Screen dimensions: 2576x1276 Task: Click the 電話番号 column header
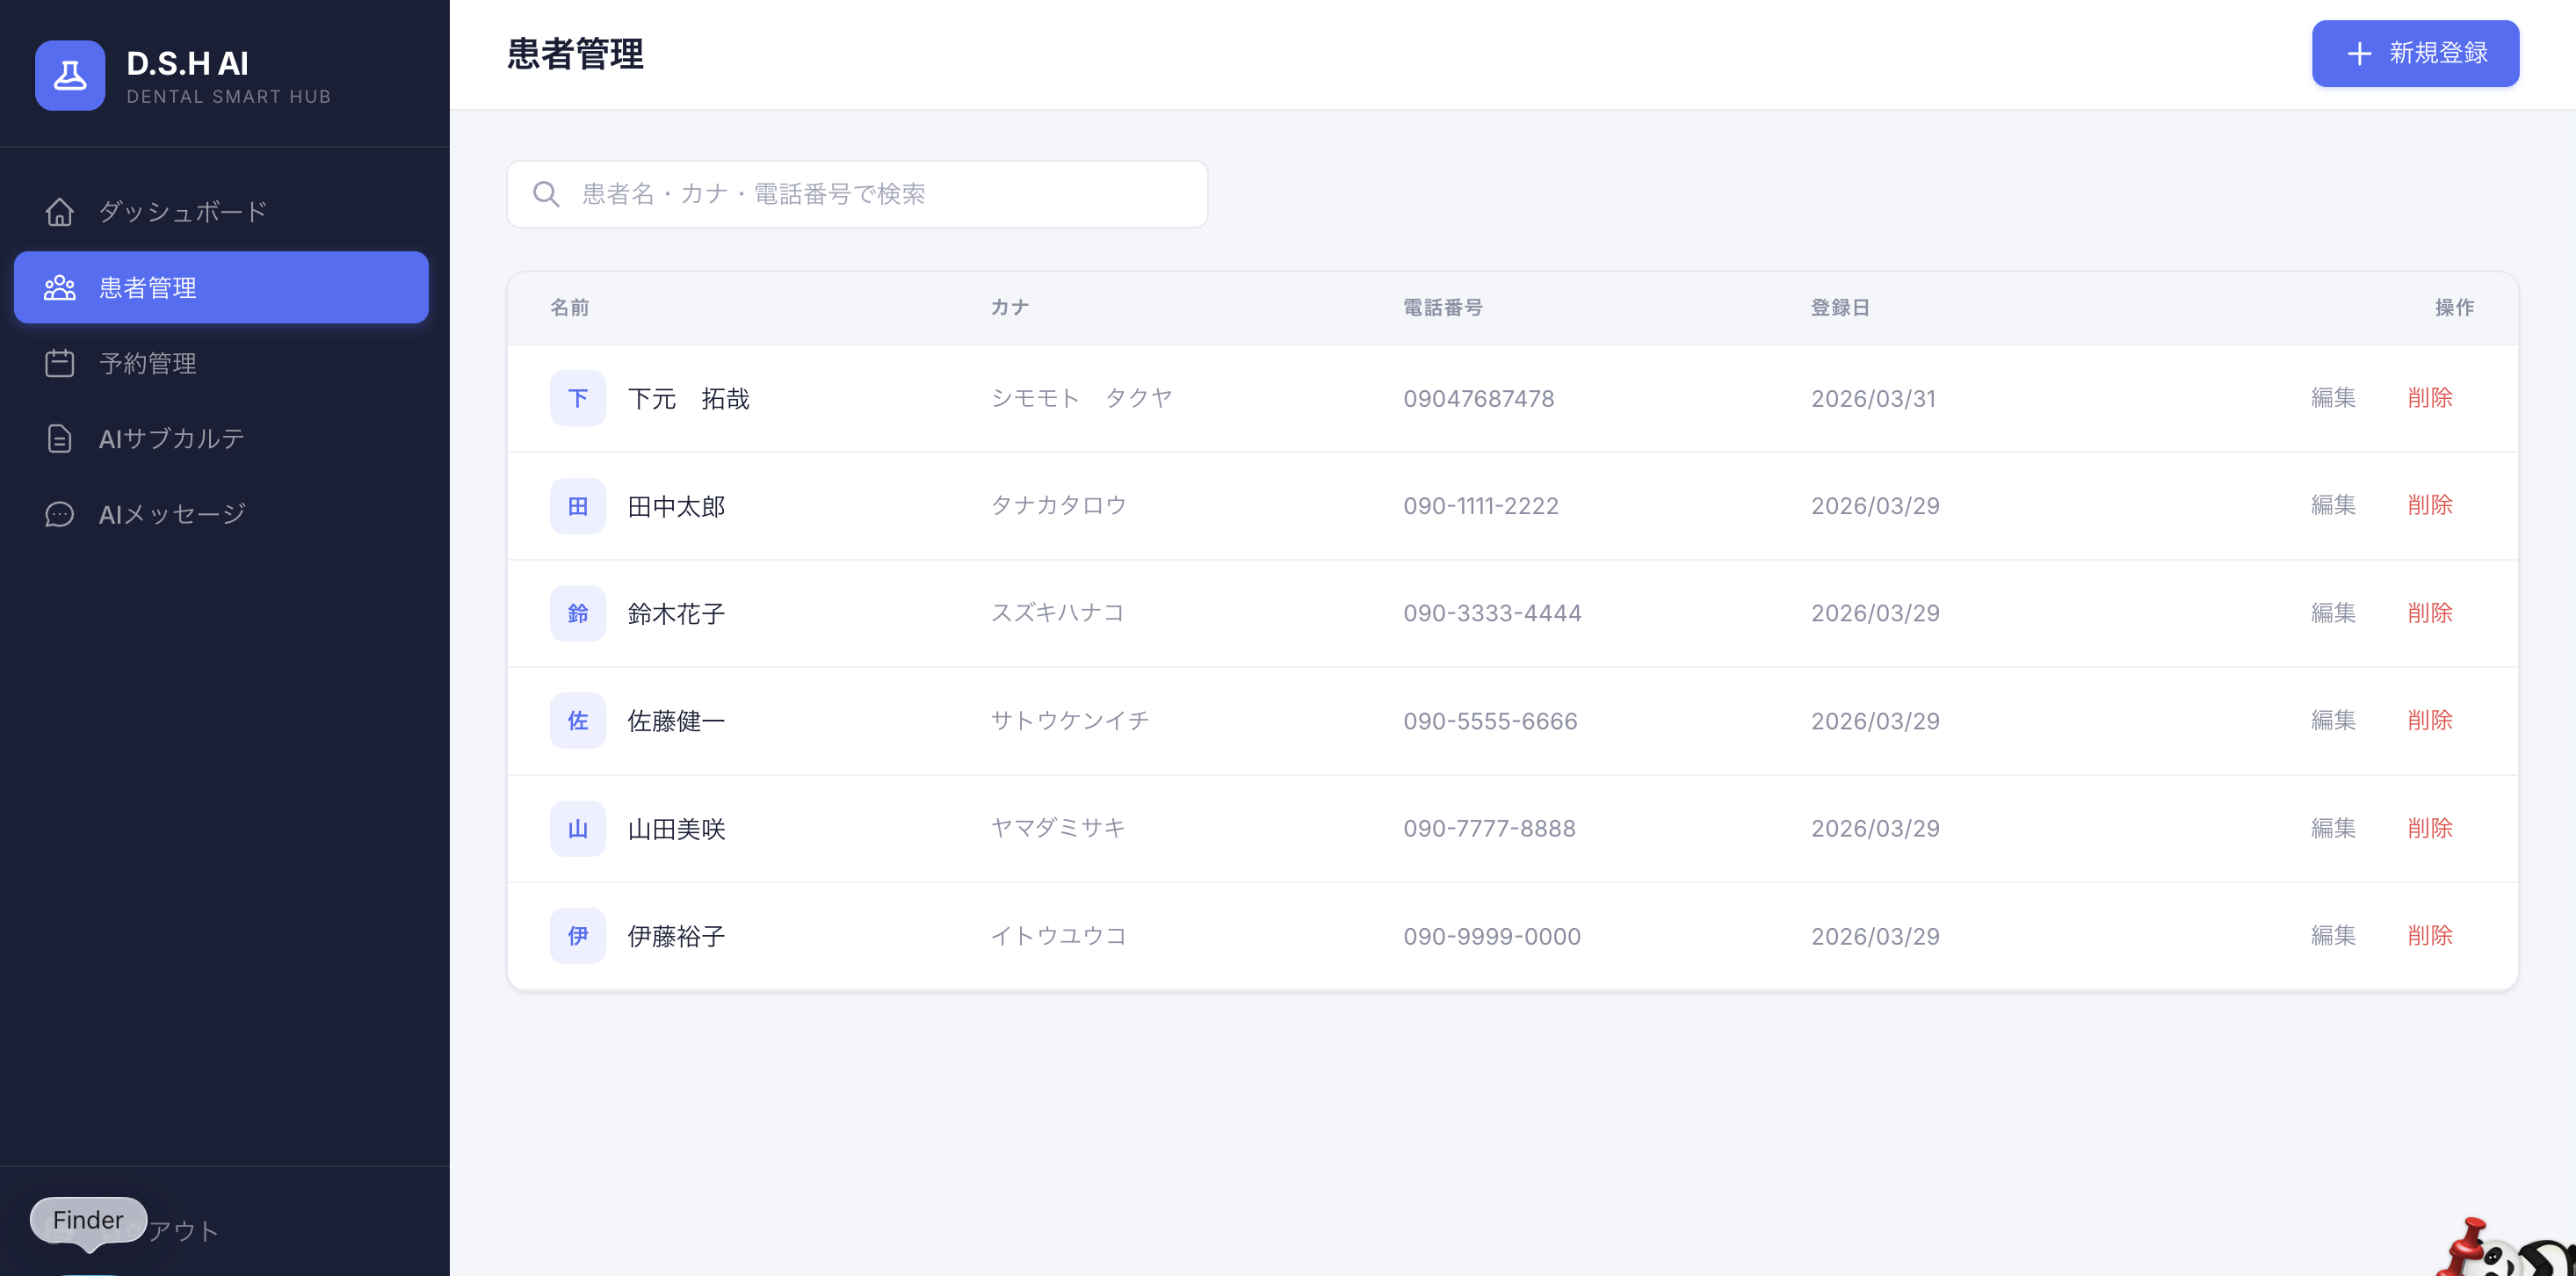[x=1443, y=308]
